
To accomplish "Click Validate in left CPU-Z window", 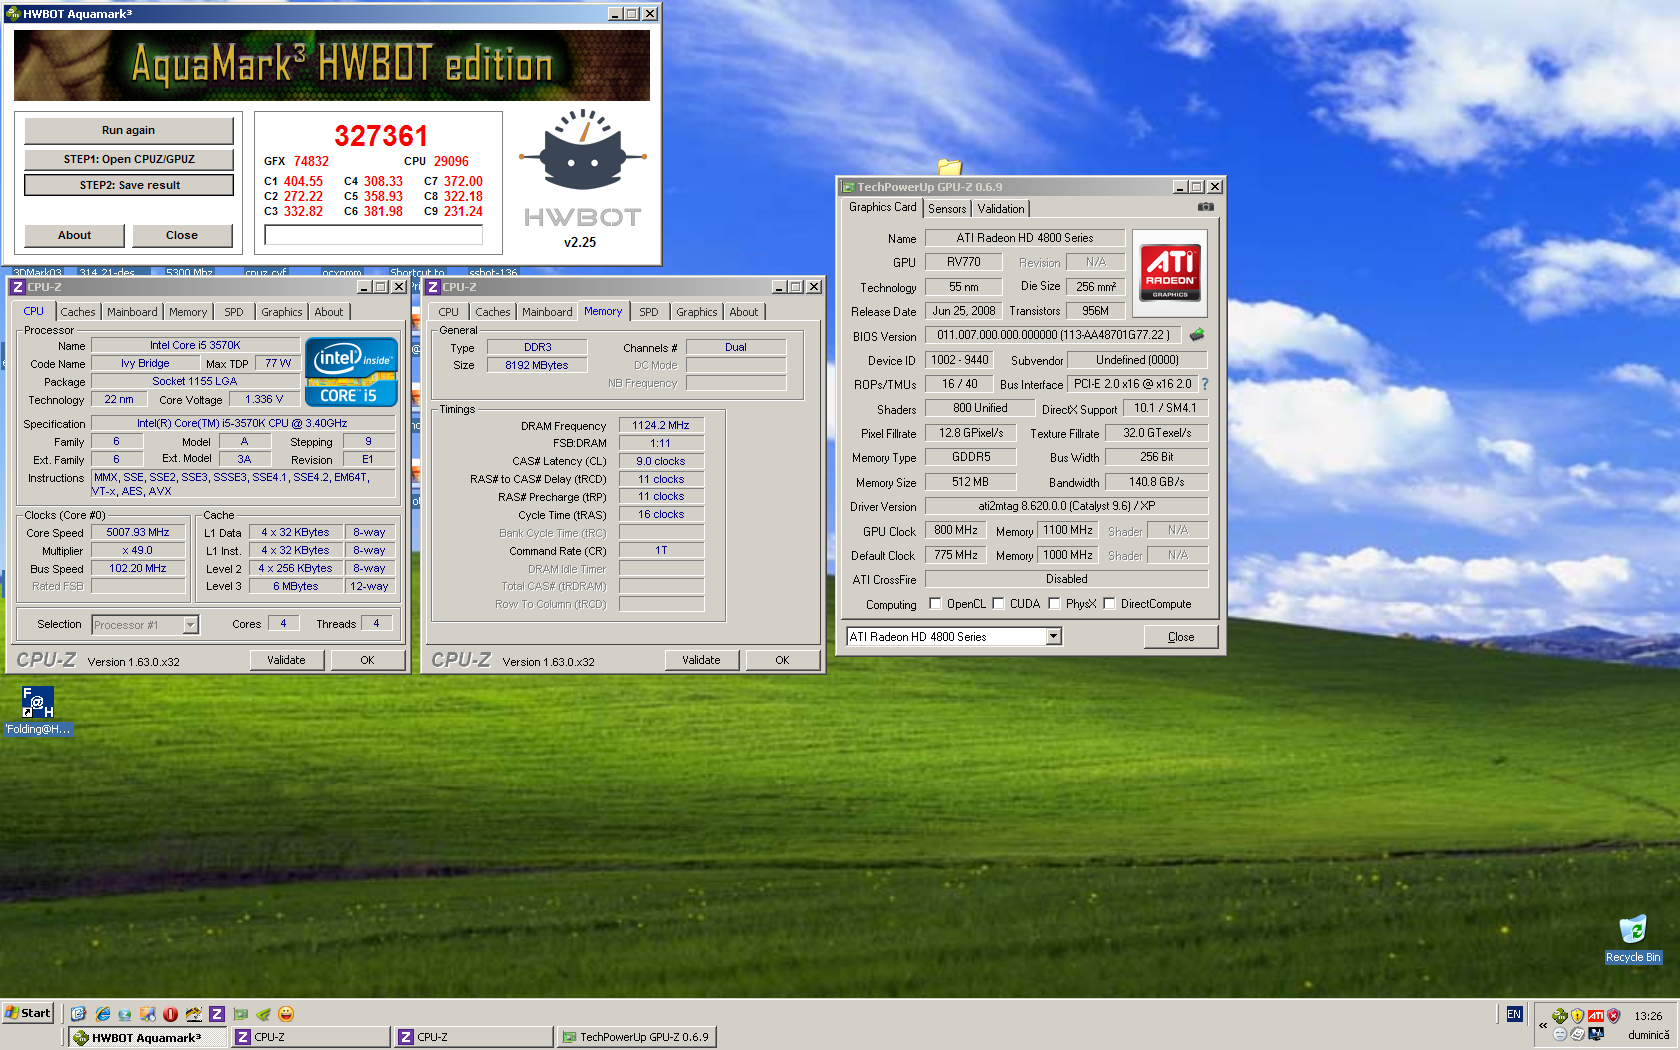I will click(286, 660).
